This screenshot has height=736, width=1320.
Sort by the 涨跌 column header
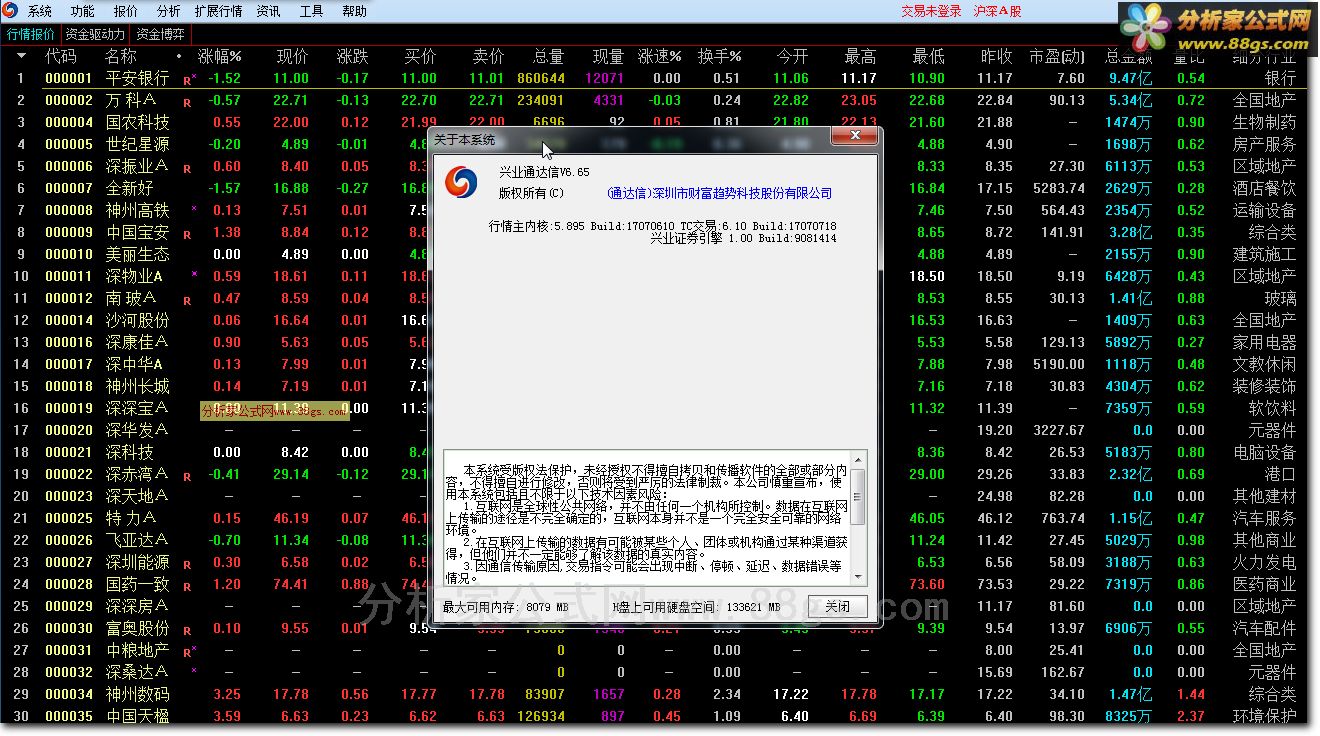click(352, 57)
